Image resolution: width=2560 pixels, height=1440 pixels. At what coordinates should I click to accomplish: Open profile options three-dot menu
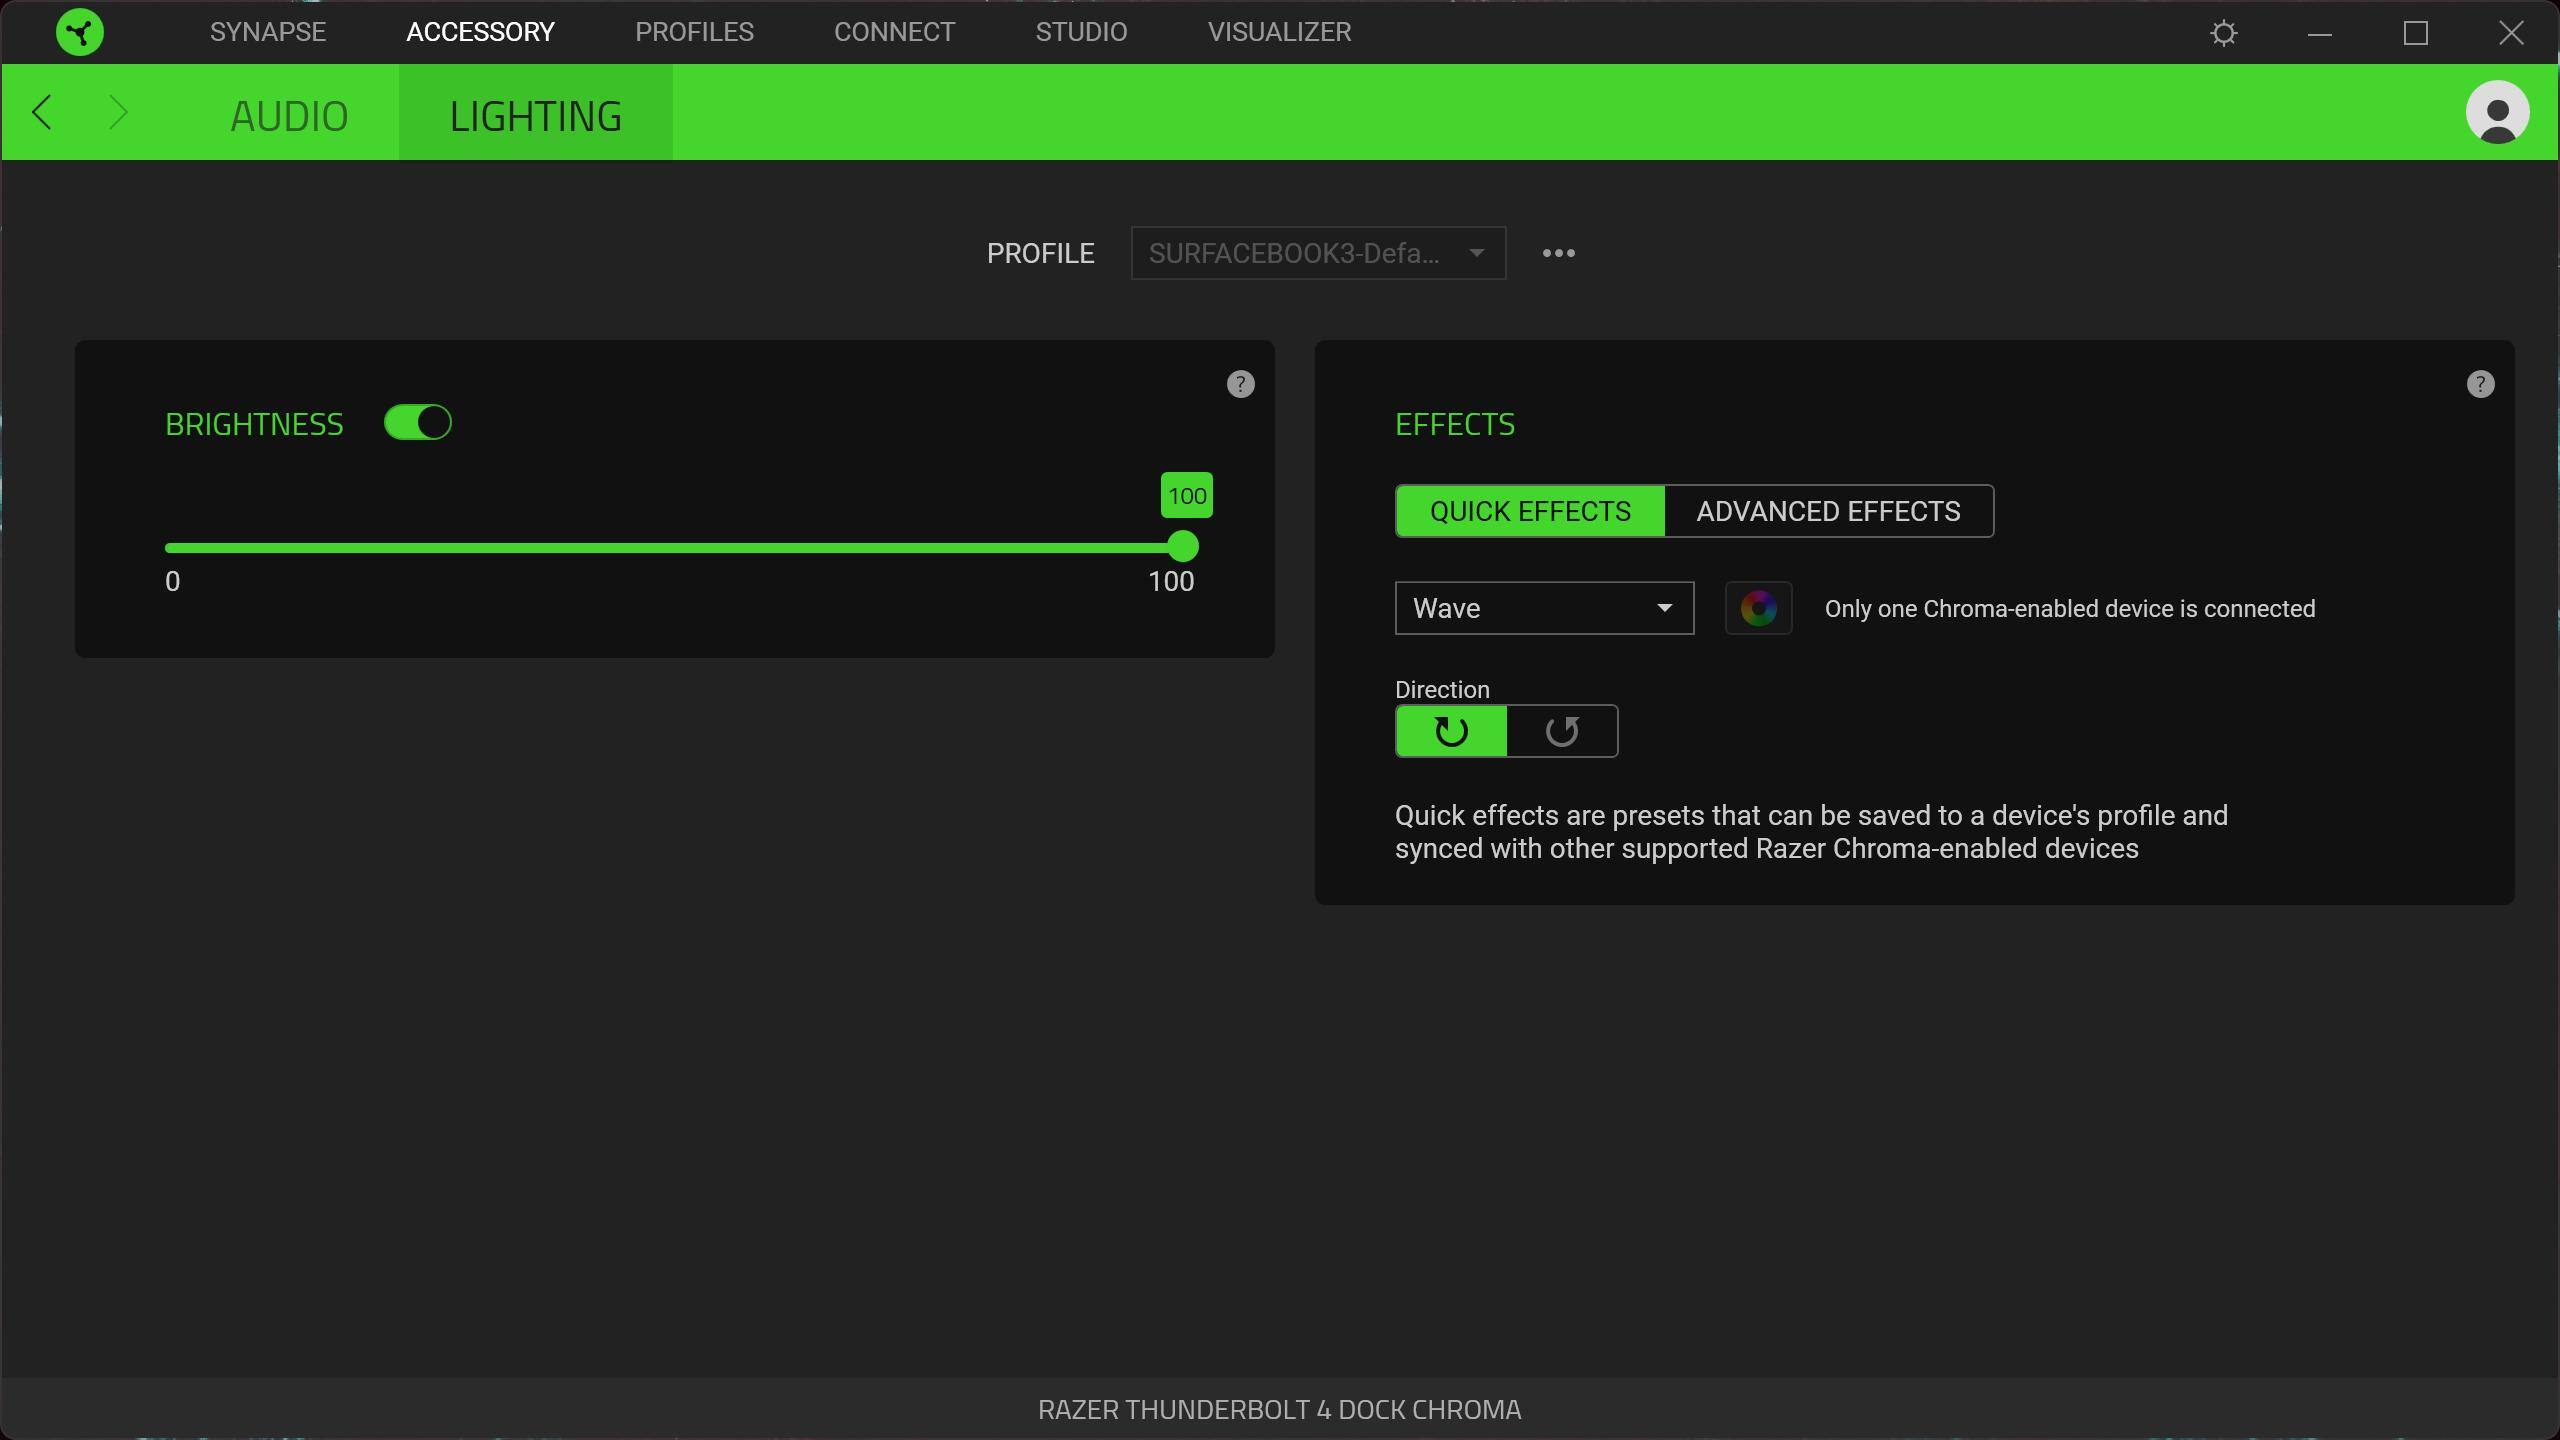[x=1558, y=253]
